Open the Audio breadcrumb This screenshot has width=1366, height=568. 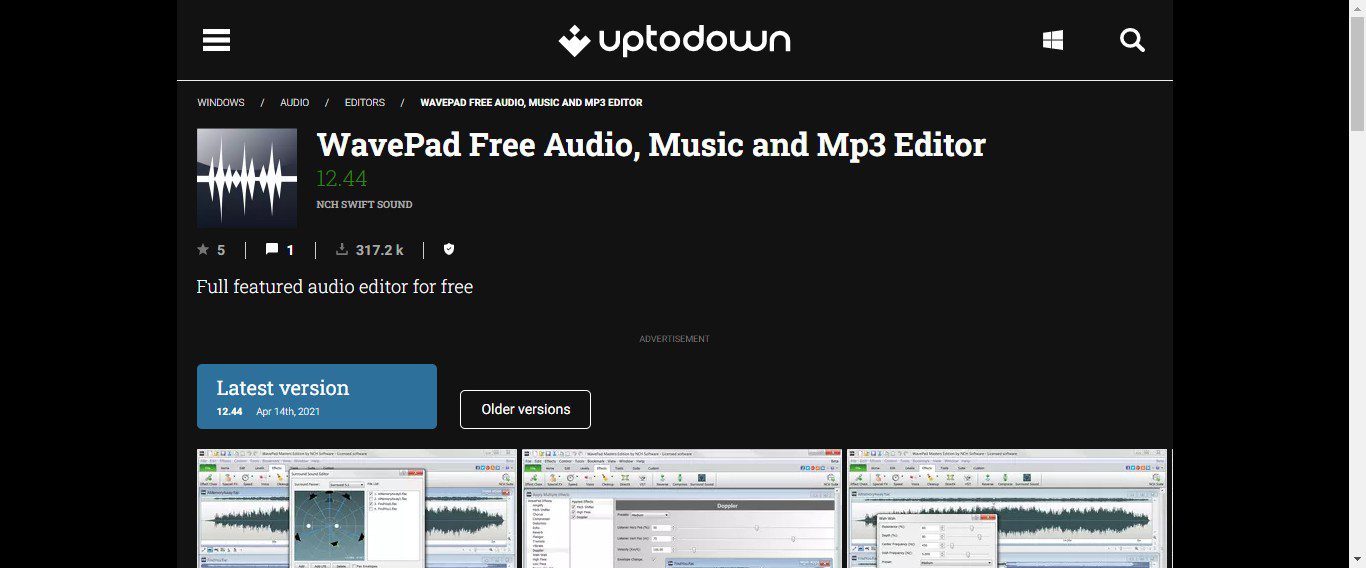tap(295, 103)
